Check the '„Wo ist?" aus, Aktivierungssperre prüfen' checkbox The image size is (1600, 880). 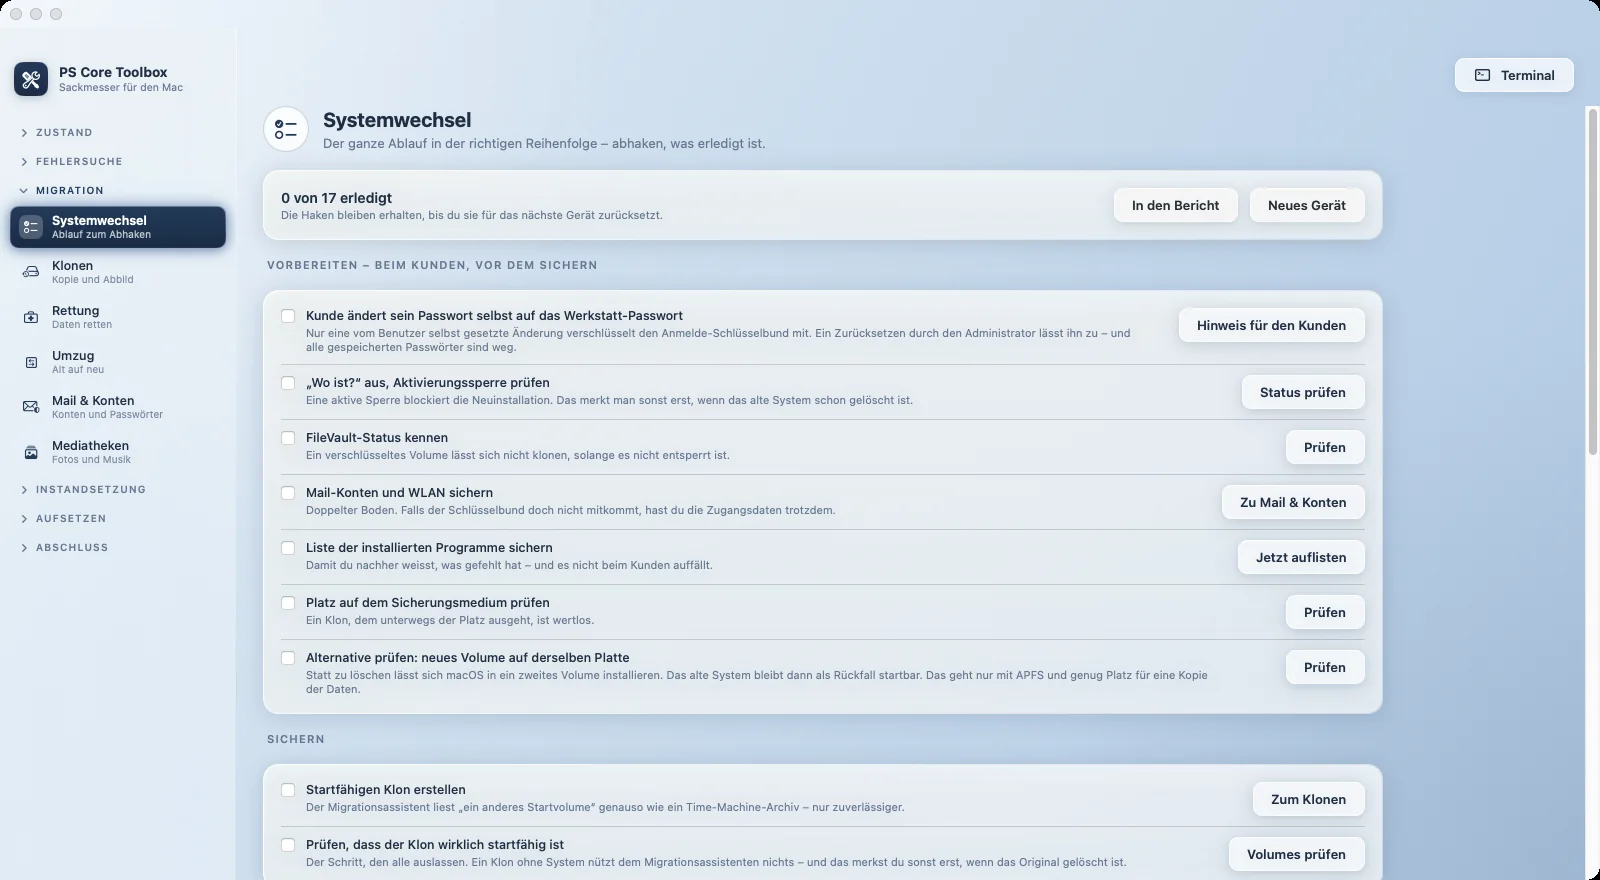tap(288, 383)
